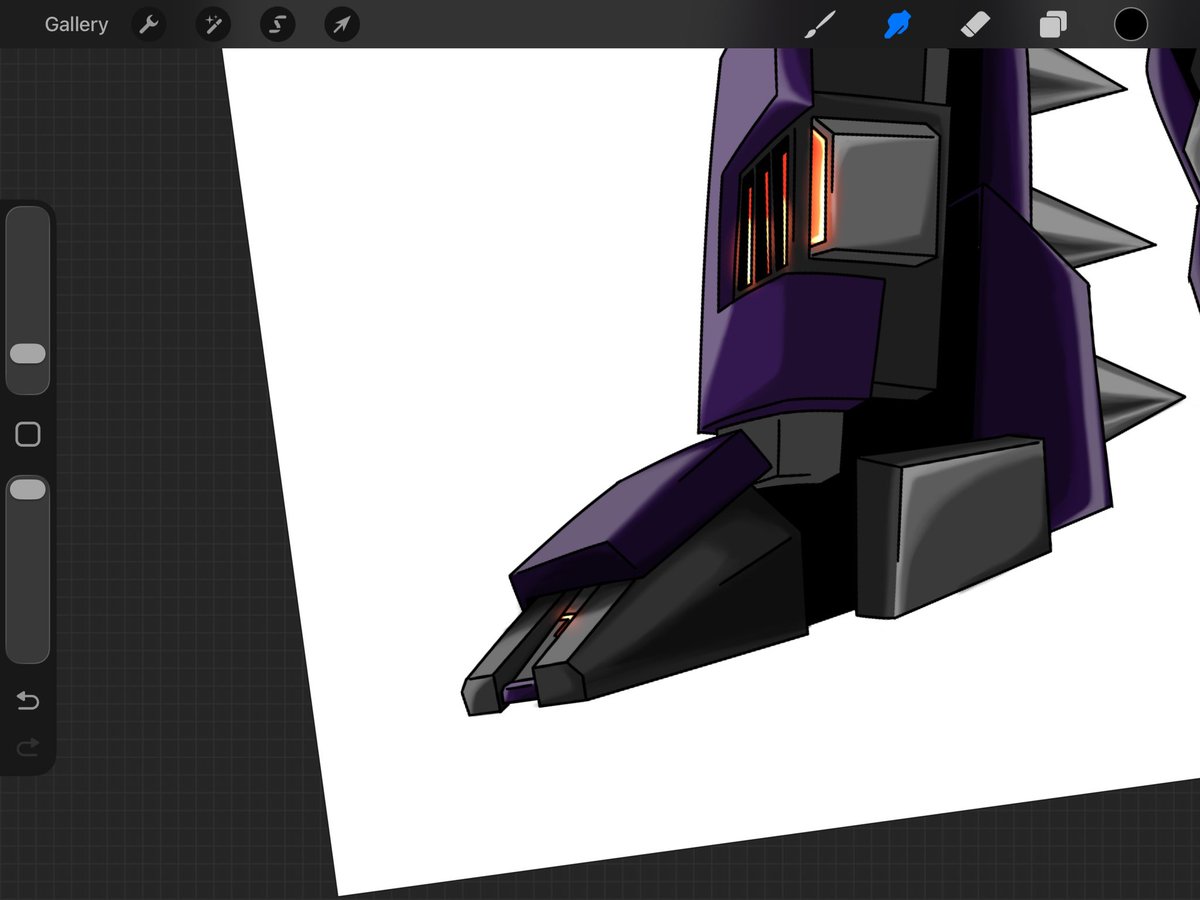Screen dimensions: 1200x900
Task: Activate the Selection S-ribbon tool
Action: 277,25
